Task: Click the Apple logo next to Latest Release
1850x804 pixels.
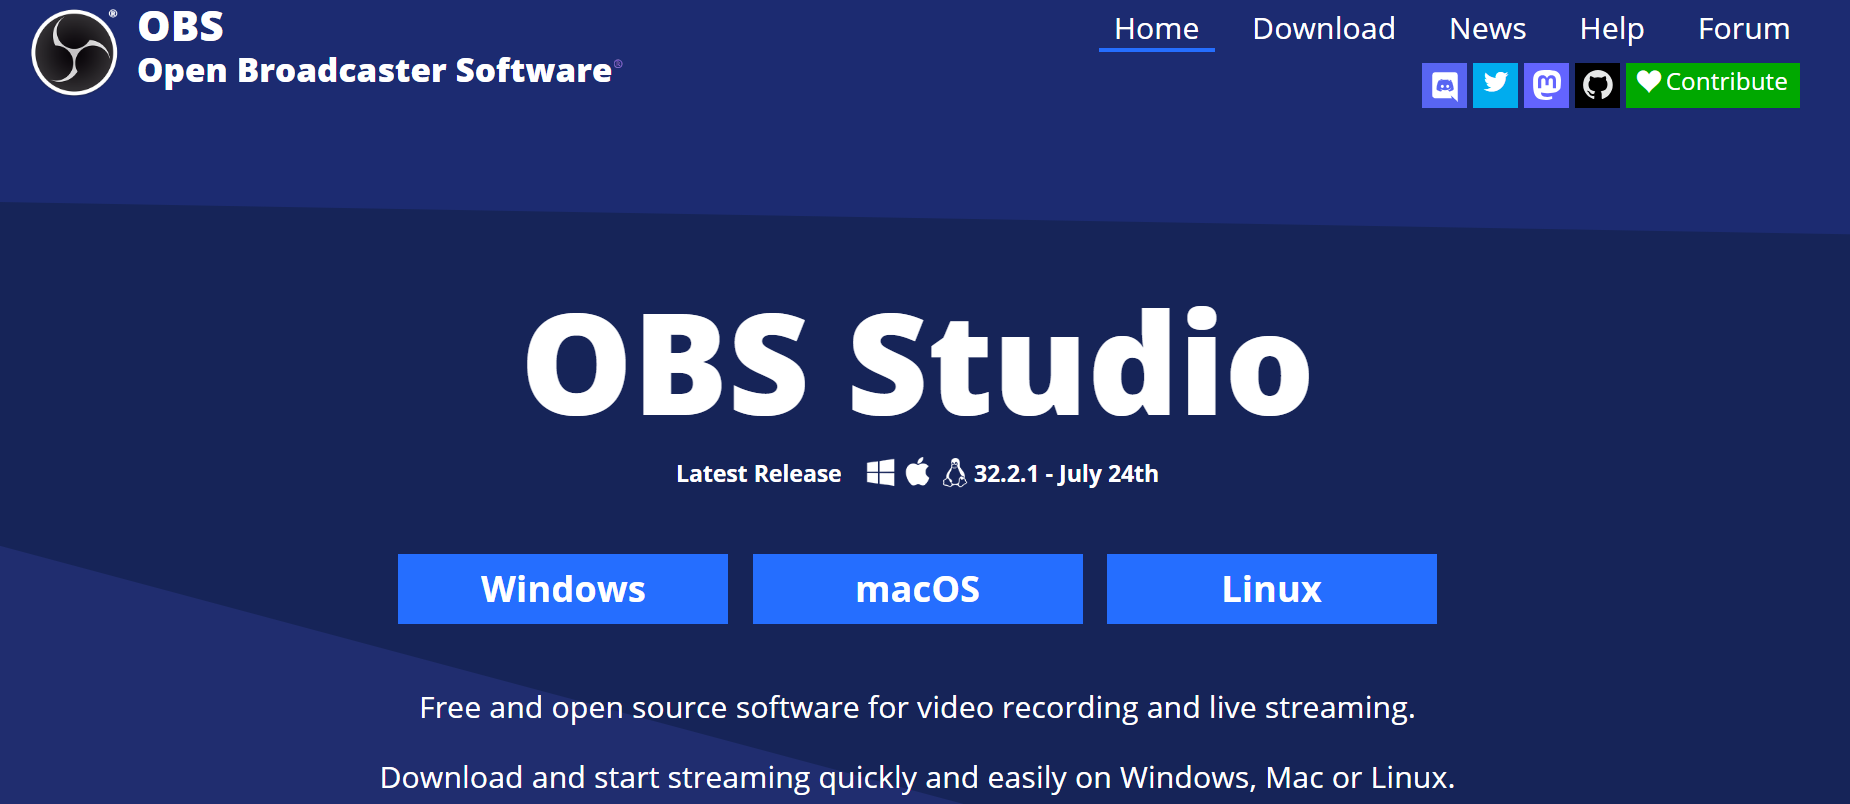Action: point(917,472)
